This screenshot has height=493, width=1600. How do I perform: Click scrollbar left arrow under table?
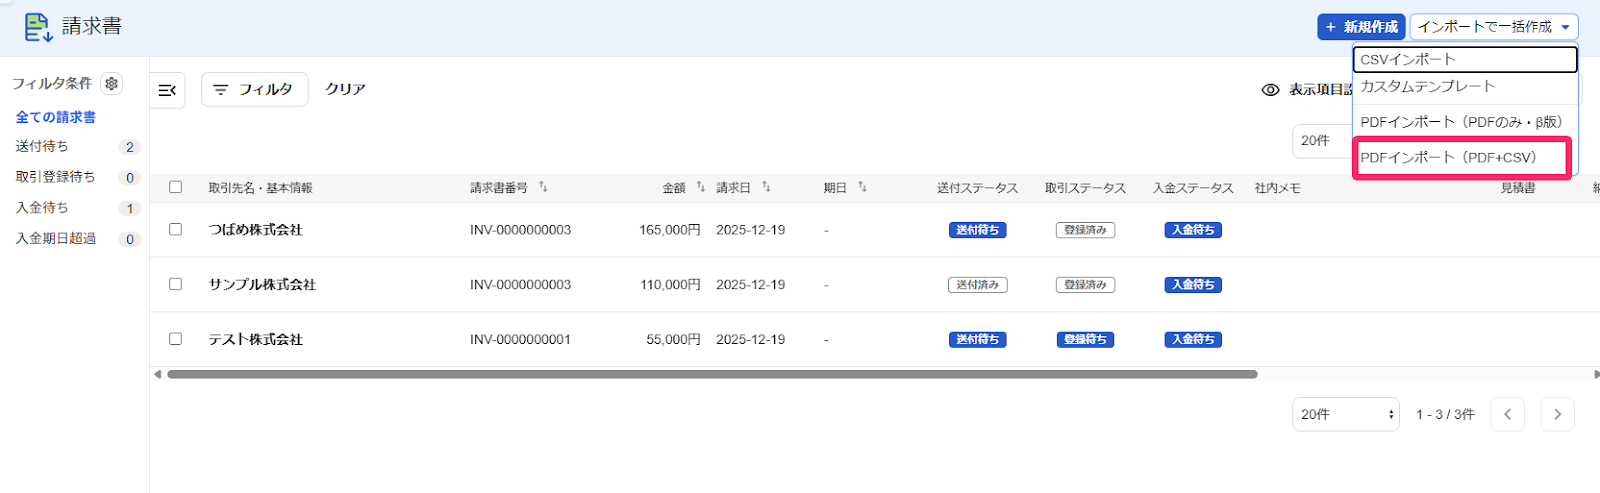(x=157, y=374)
